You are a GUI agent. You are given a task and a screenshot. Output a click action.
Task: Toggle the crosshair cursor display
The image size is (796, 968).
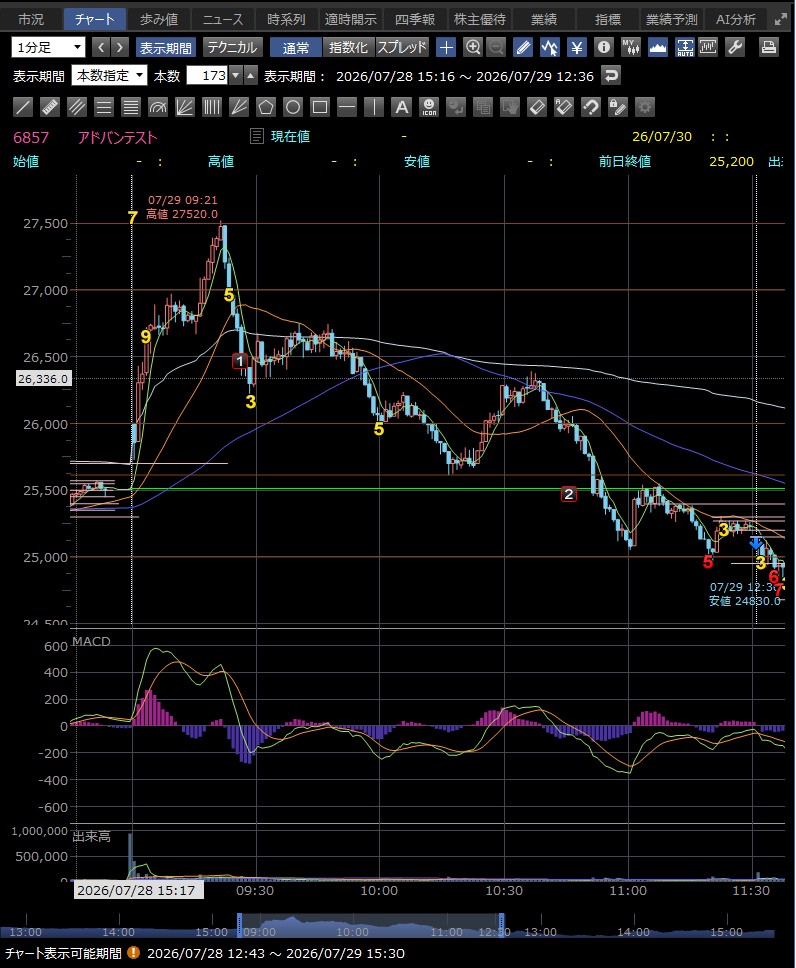446,47
